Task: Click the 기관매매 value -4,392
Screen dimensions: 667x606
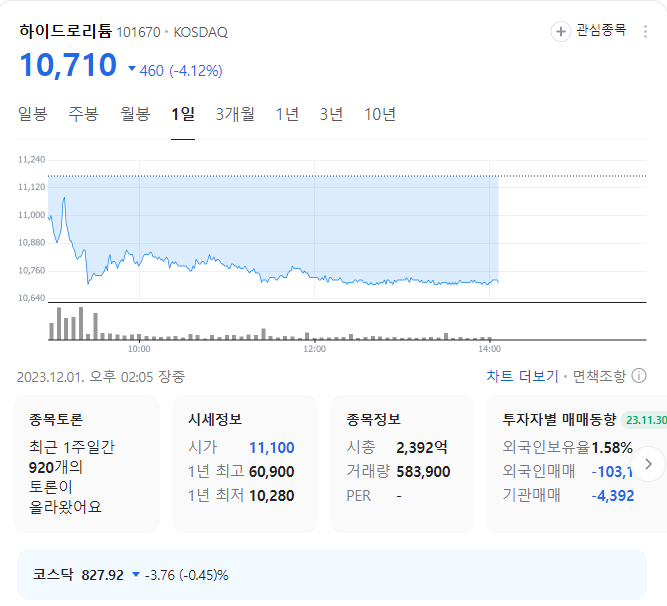Action: [x=613, y=496]
